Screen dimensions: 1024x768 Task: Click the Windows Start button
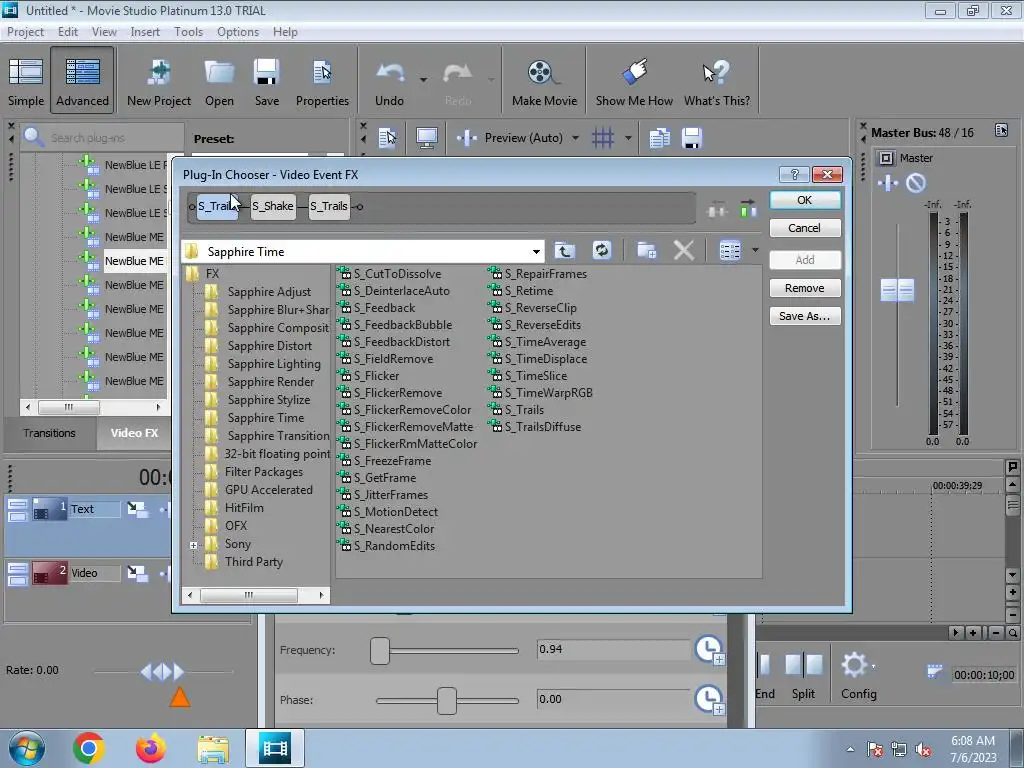[26, 748]
